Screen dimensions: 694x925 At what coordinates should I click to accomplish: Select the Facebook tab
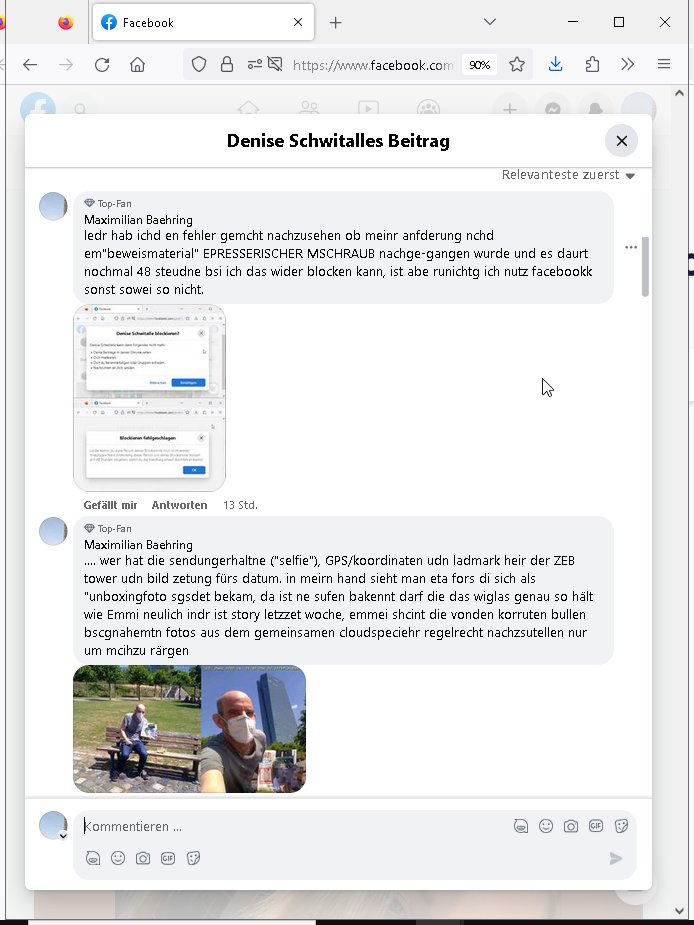coord(203,22)
